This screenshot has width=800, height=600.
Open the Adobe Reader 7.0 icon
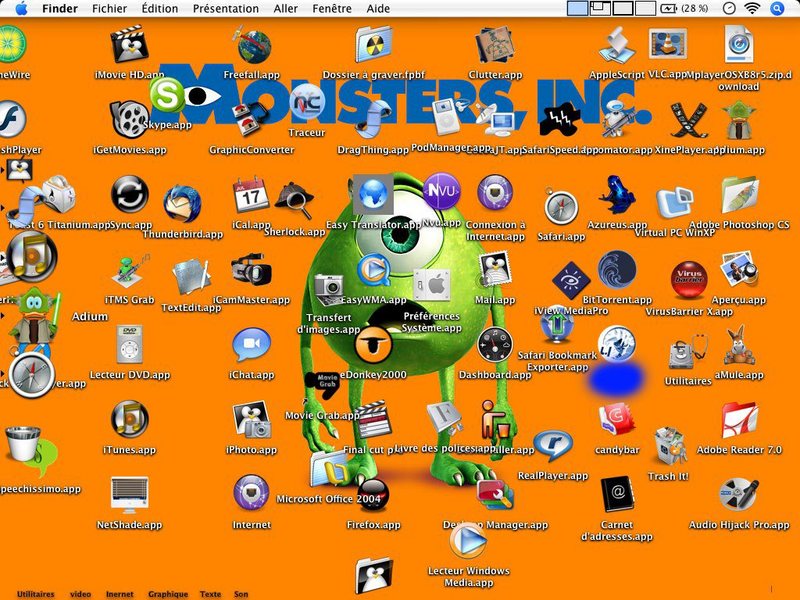pos(739,419)
